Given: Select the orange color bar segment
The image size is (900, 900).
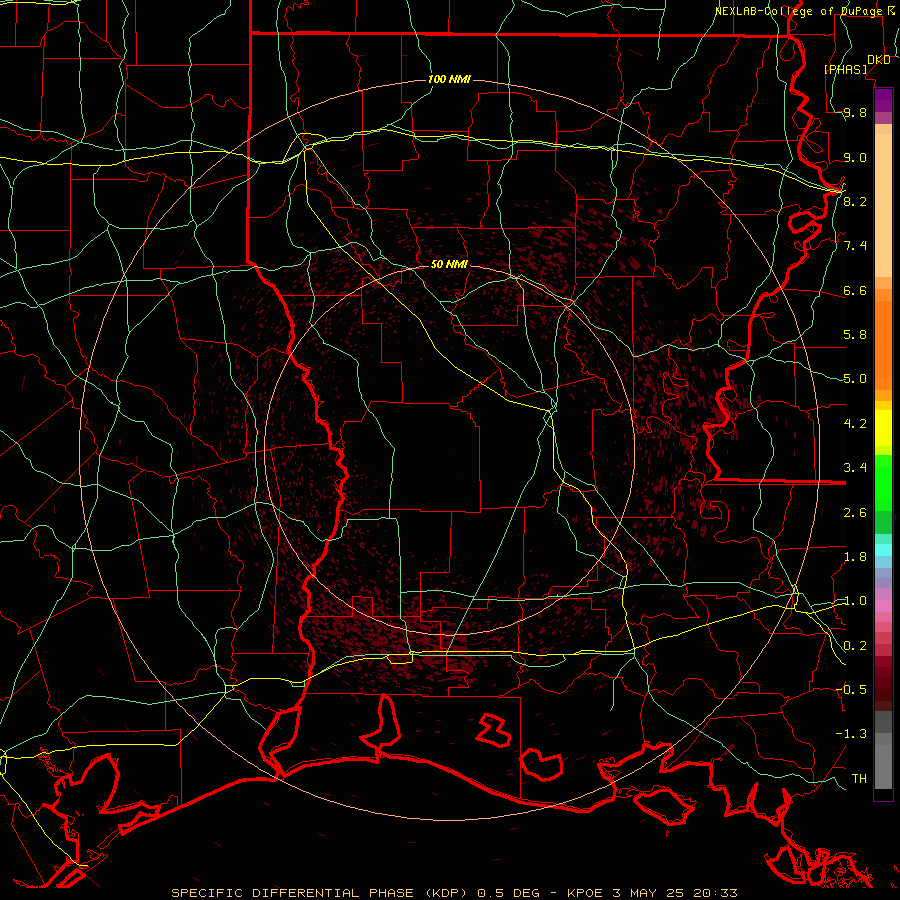Looking at the screenshot, I should (x=883, y=345).
